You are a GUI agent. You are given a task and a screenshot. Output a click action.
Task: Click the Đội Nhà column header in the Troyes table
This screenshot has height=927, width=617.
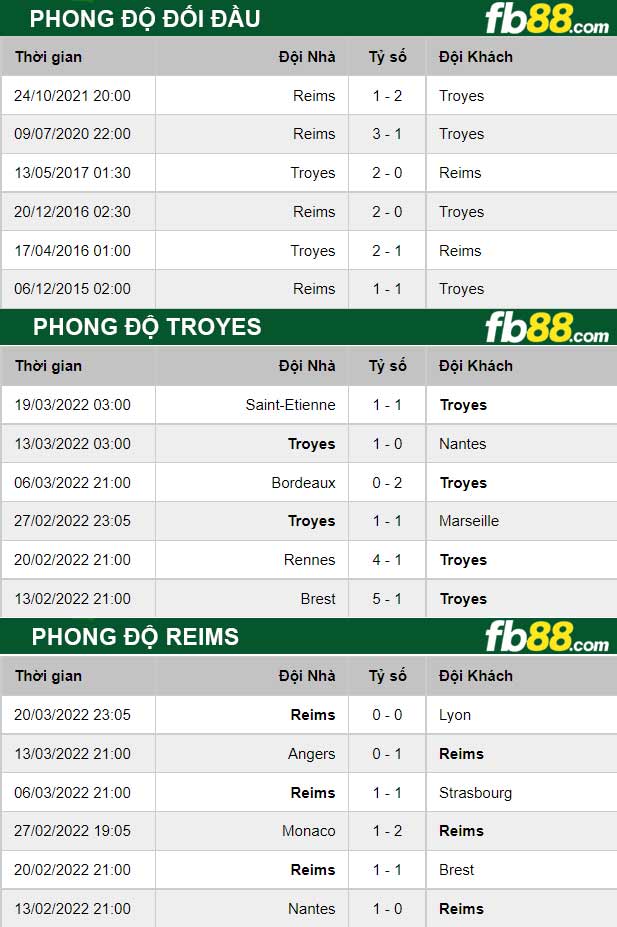coord(307,366)
